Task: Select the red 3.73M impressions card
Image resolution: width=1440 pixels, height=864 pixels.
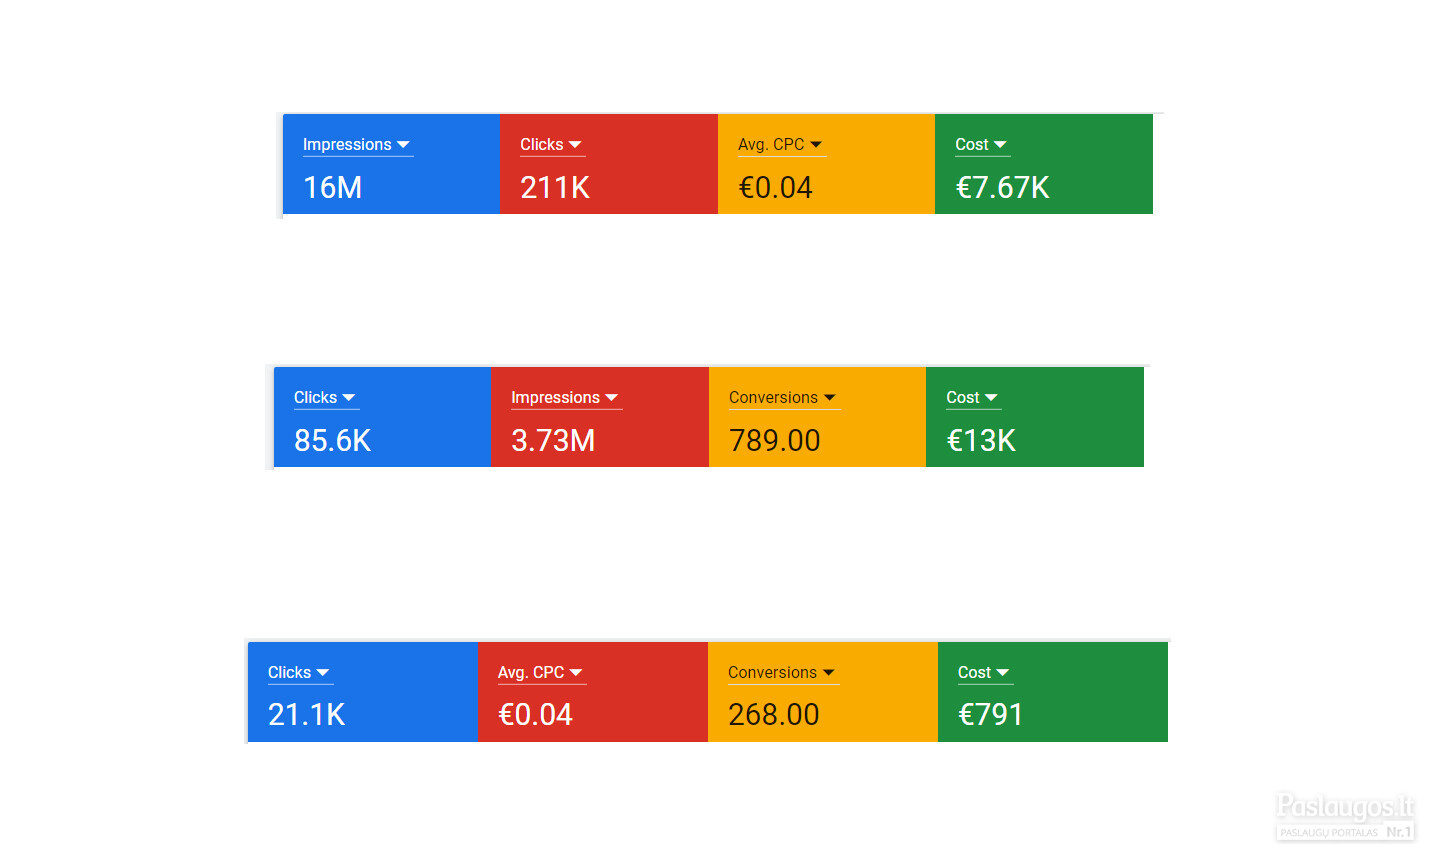Action: [600, 417]
